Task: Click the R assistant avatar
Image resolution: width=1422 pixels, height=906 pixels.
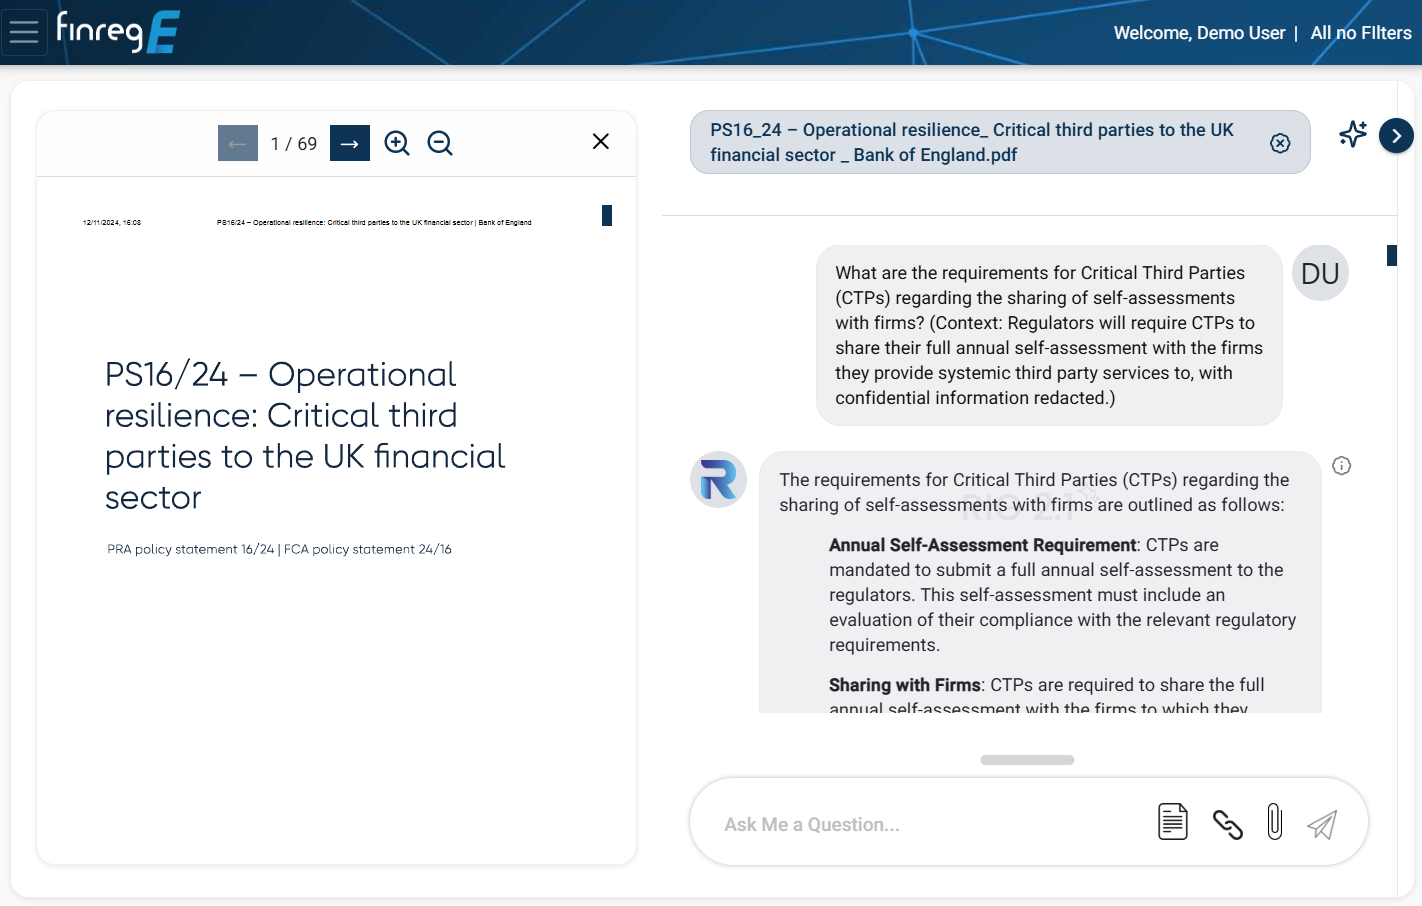Action: 718,479
